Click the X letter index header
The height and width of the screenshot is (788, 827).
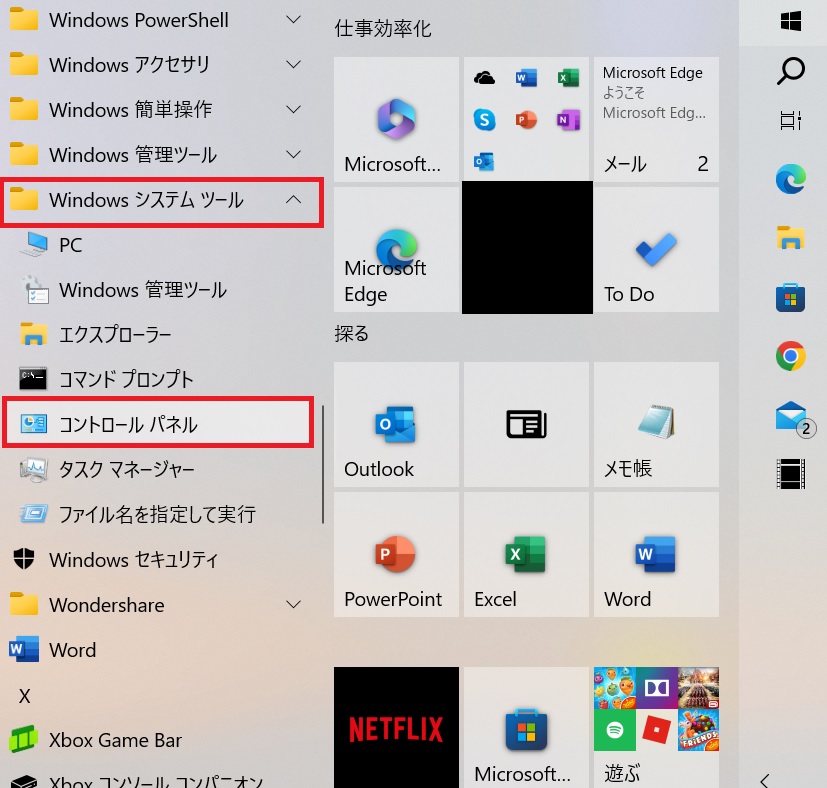[x=24, y=696]
